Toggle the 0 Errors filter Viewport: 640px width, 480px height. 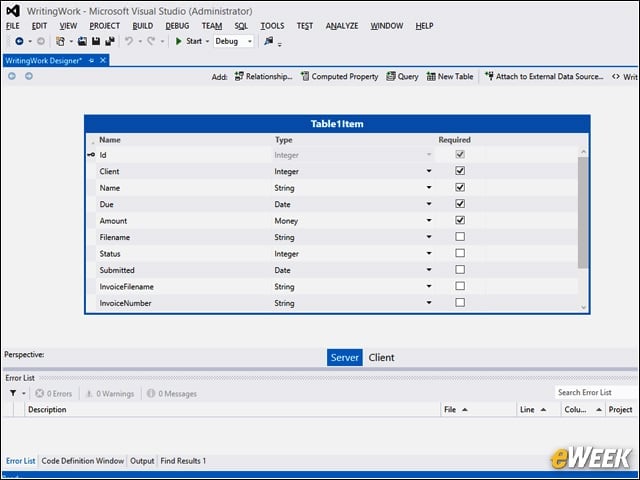point(53,393)
